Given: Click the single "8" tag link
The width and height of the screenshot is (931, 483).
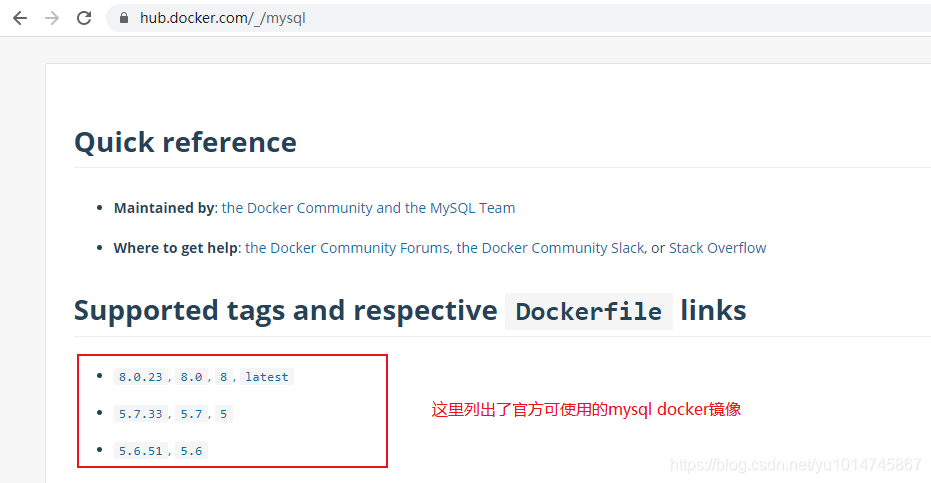Looking at the screenshot, I should (x=224, y=377).
